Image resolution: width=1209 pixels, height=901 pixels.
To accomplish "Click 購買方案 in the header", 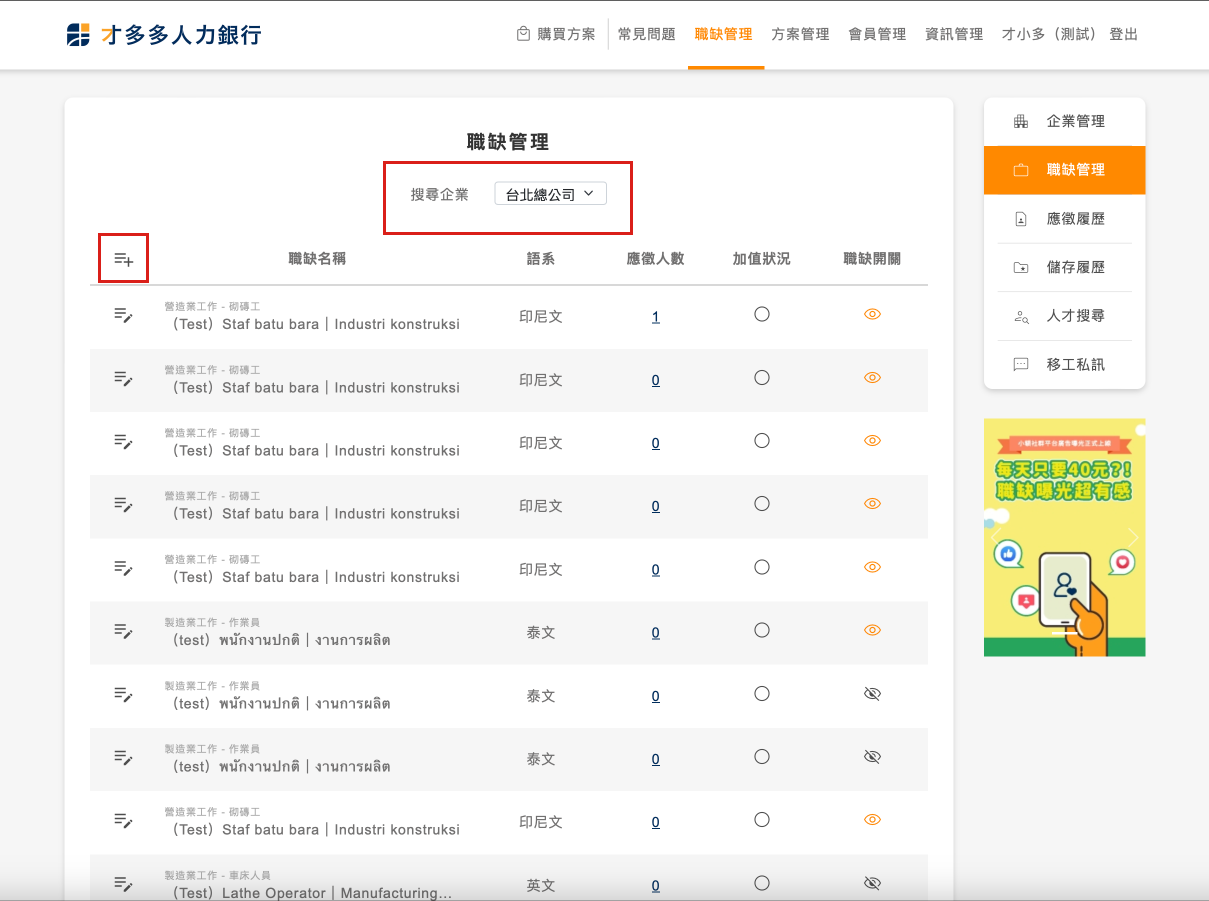I will click(556, 34).
